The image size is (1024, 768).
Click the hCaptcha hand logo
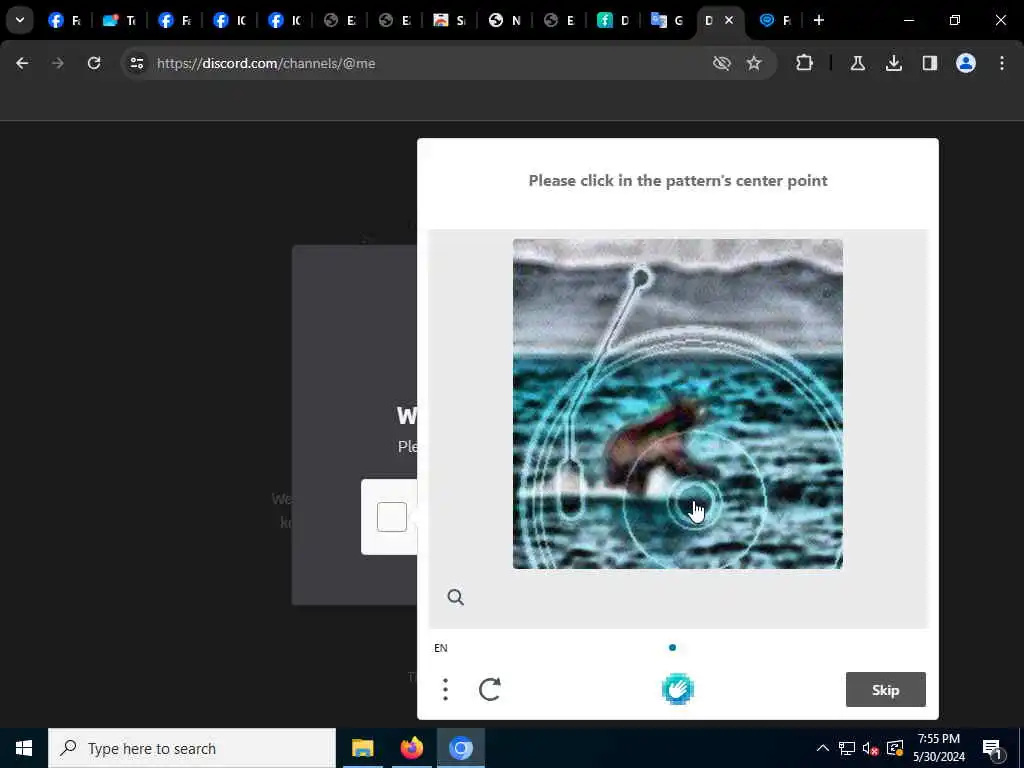[x=677, y=689]
